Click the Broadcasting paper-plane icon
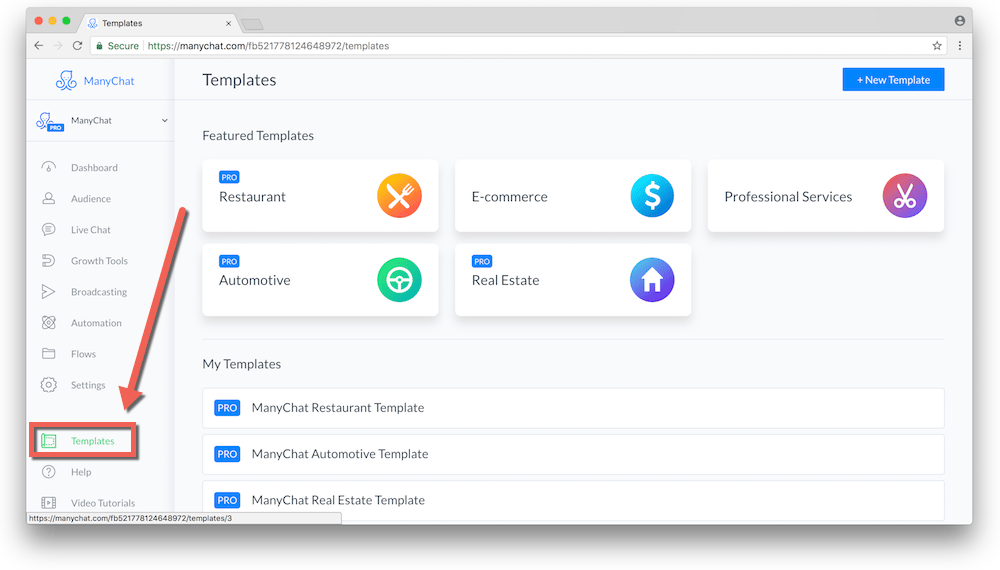 point(48,291)
